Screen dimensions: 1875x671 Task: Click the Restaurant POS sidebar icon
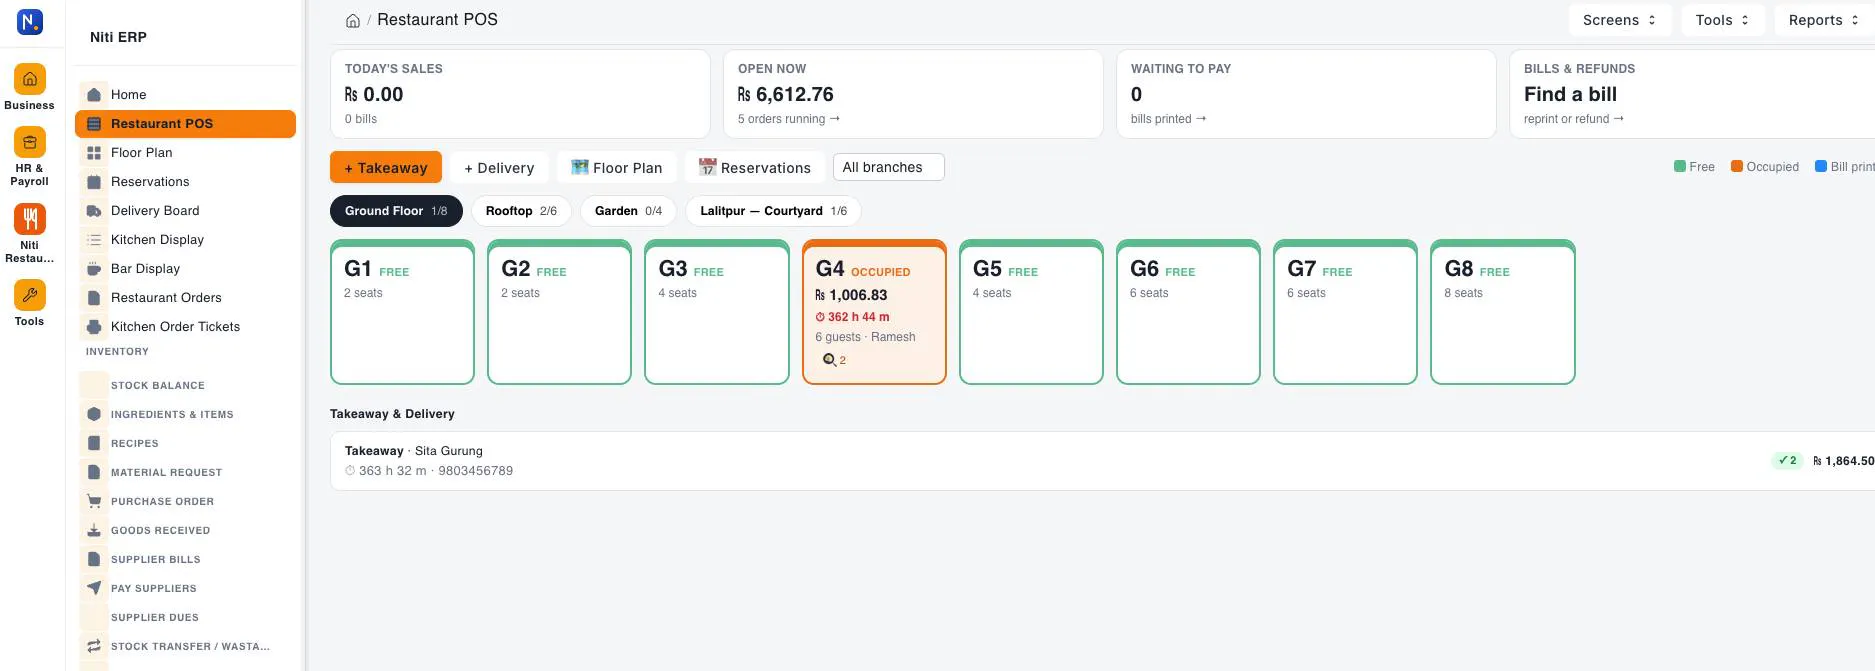(94, 124)
